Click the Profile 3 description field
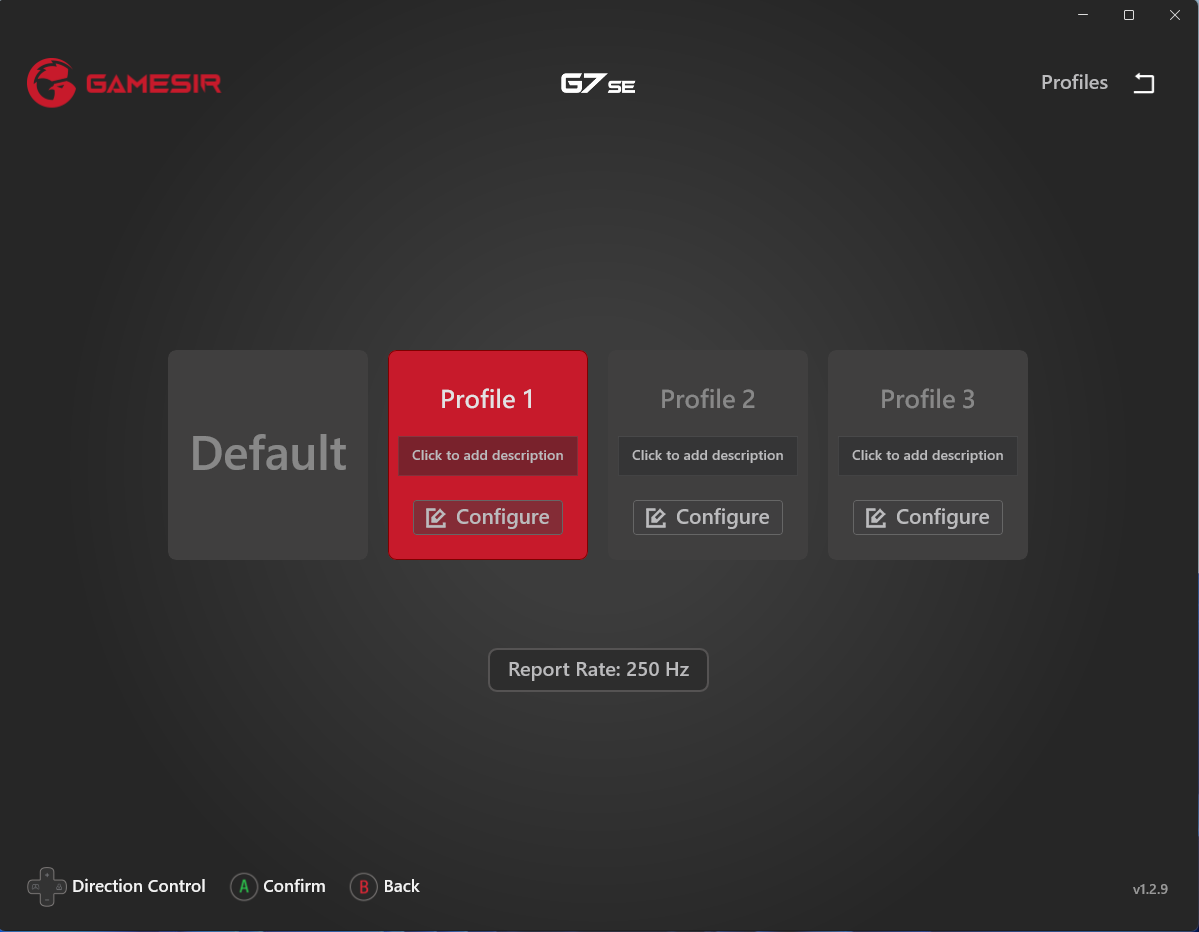This screenshot has height=932, width=1199. pyautogui.click(x=928, y=455)
